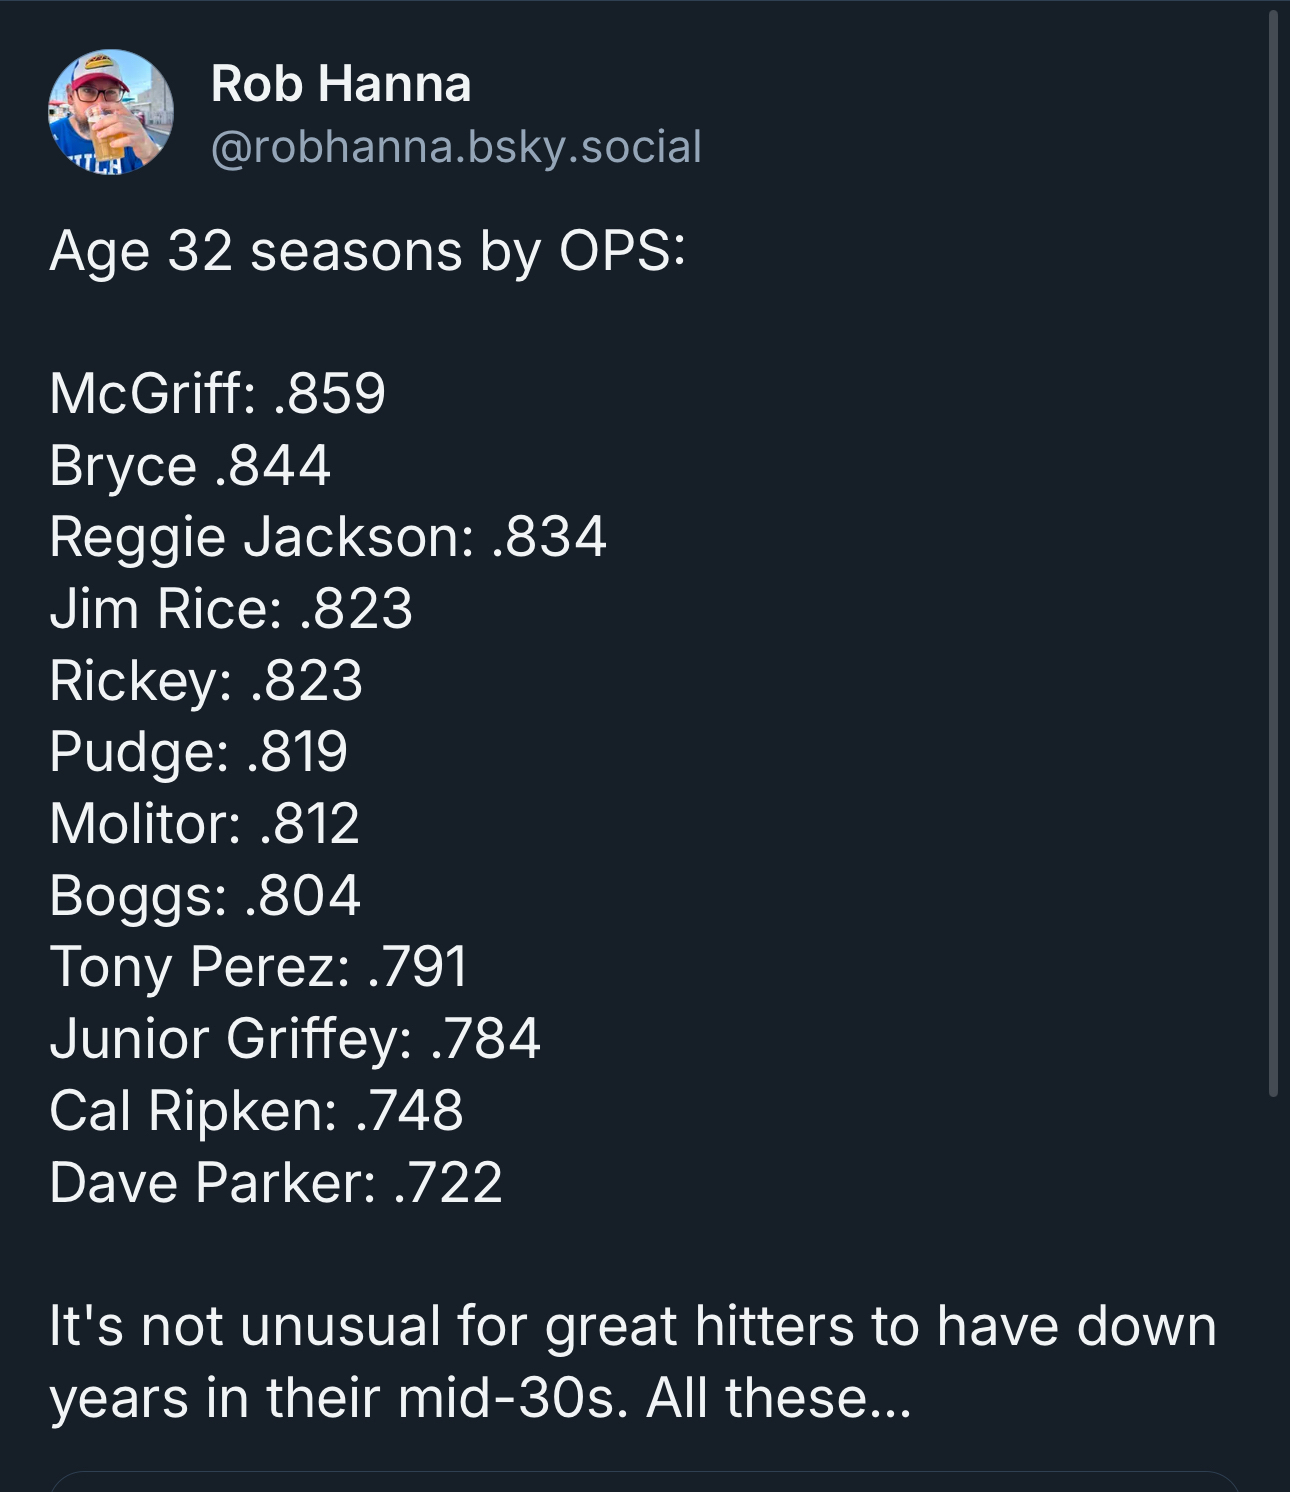Click the Tony Perez: .791 line
This screenshot has height=1492, width=1290.
tap(259, 966)
